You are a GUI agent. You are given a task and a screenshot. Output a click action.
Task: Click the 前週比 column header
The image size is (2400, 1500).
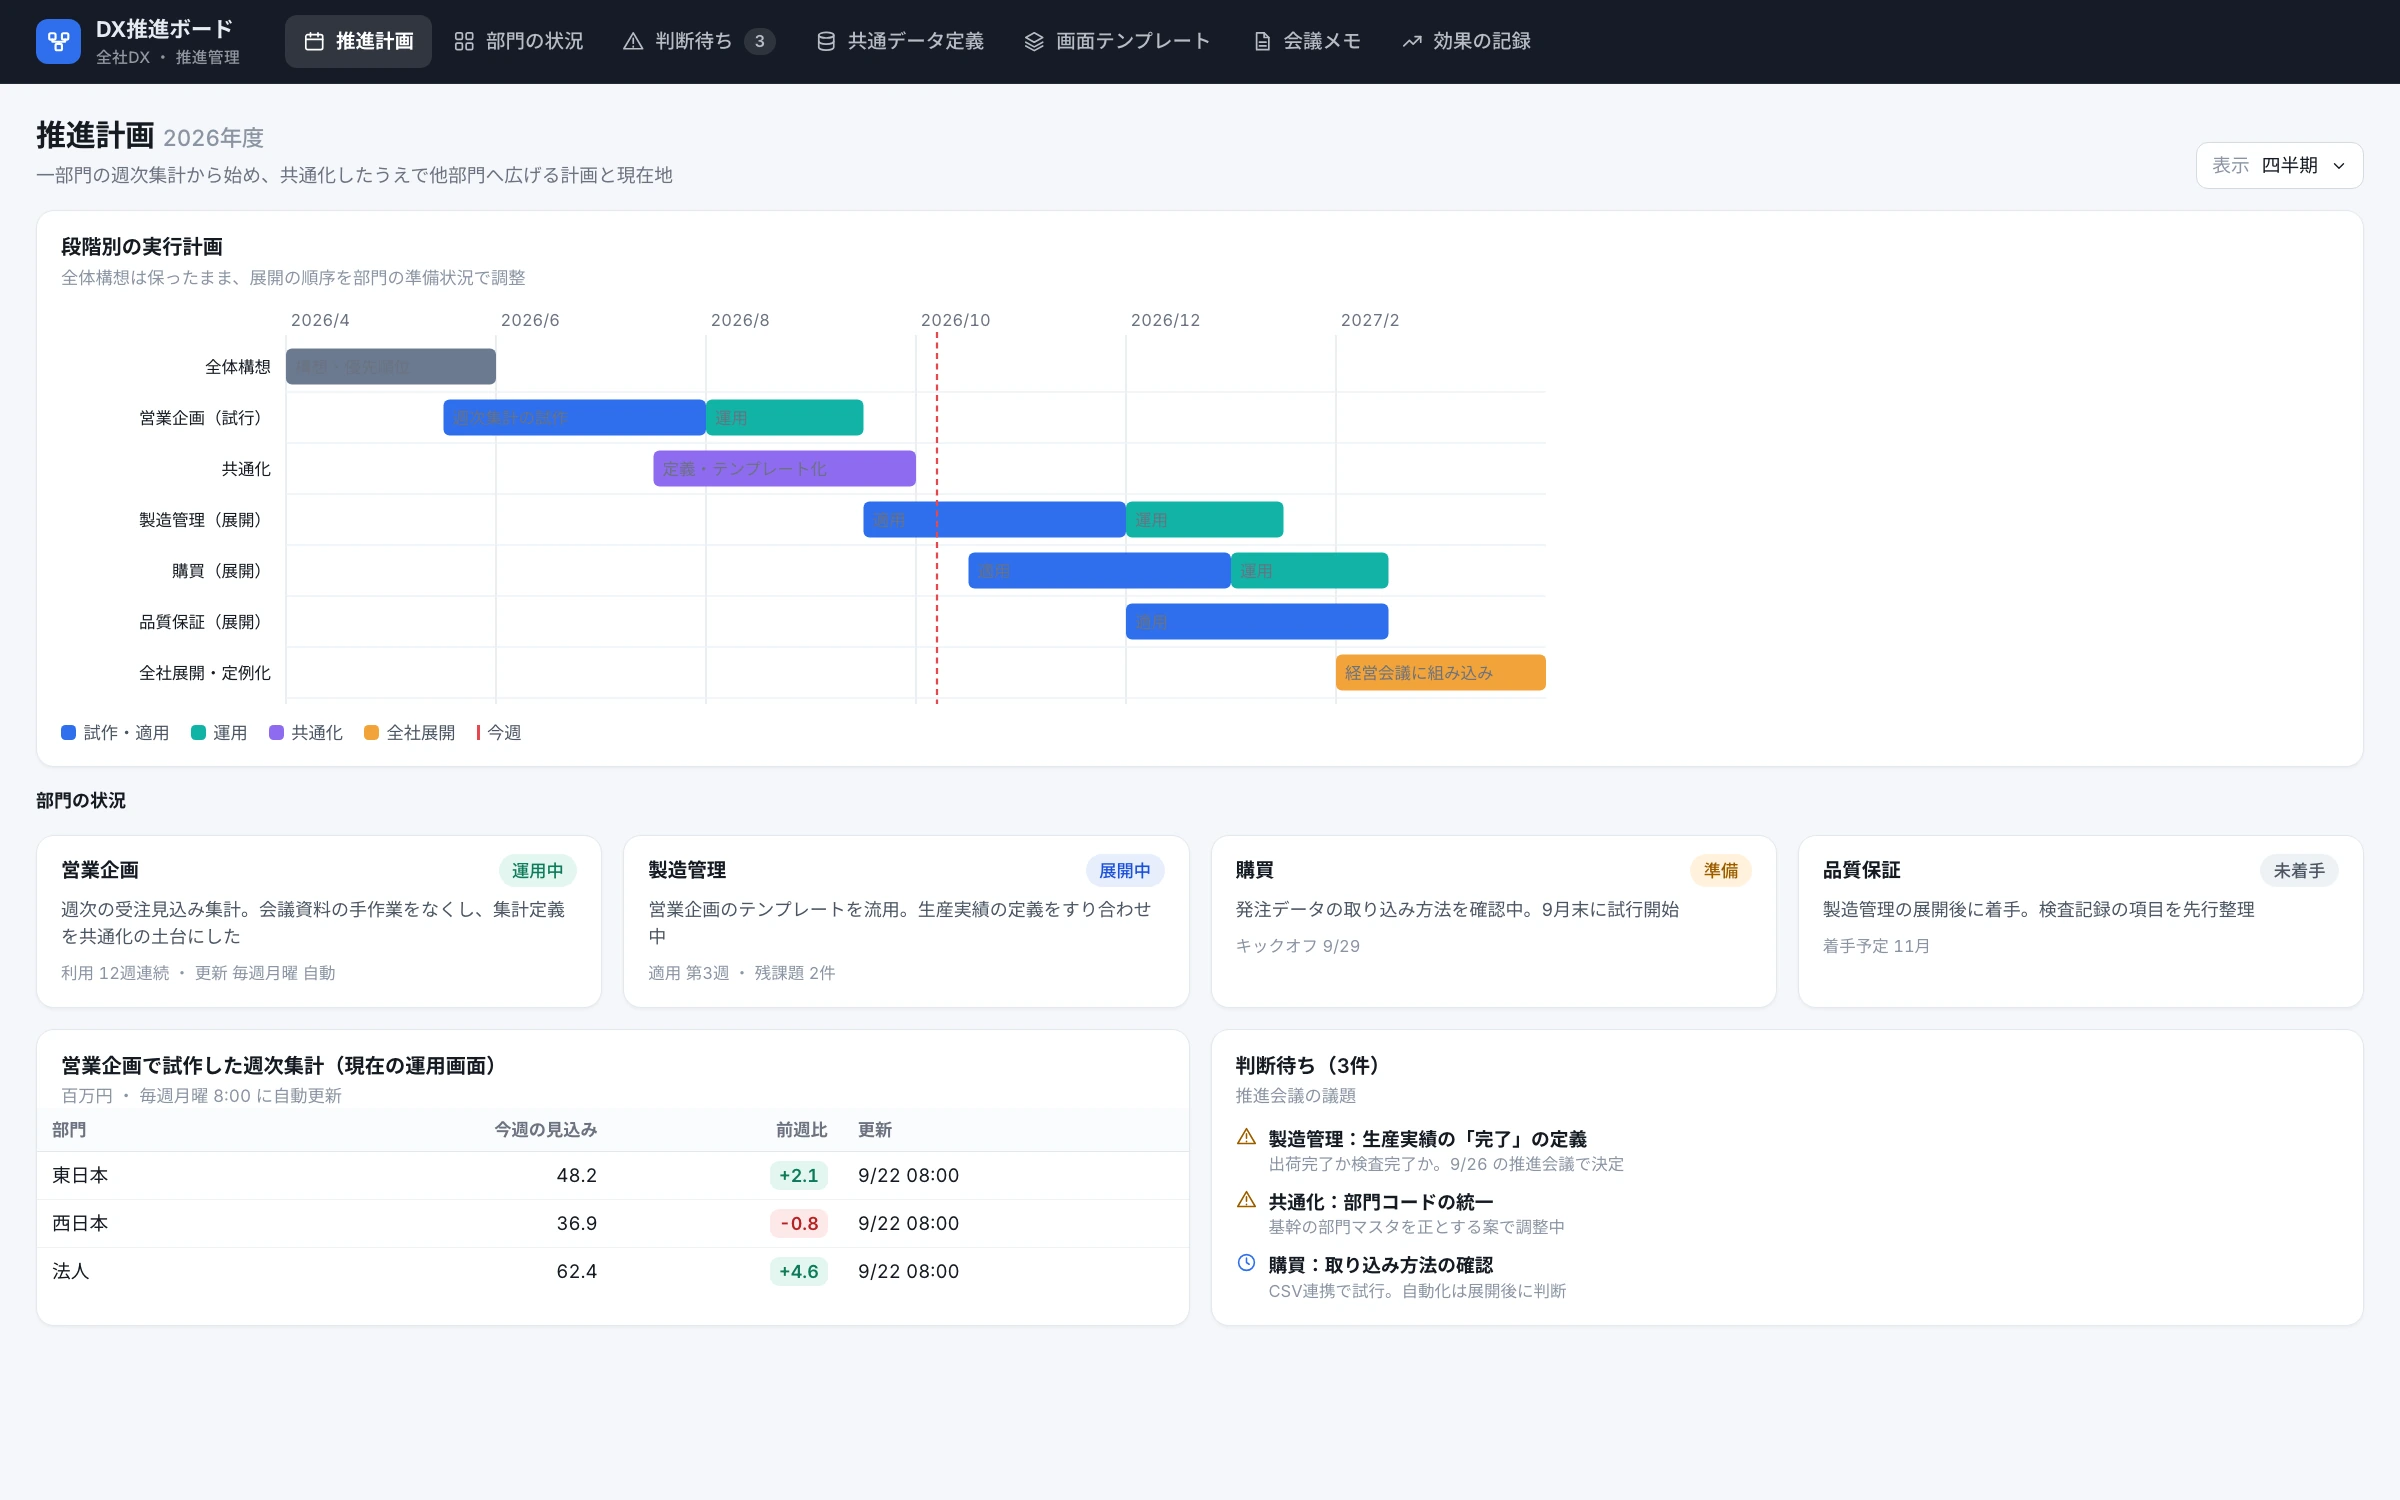[802, 1130]
